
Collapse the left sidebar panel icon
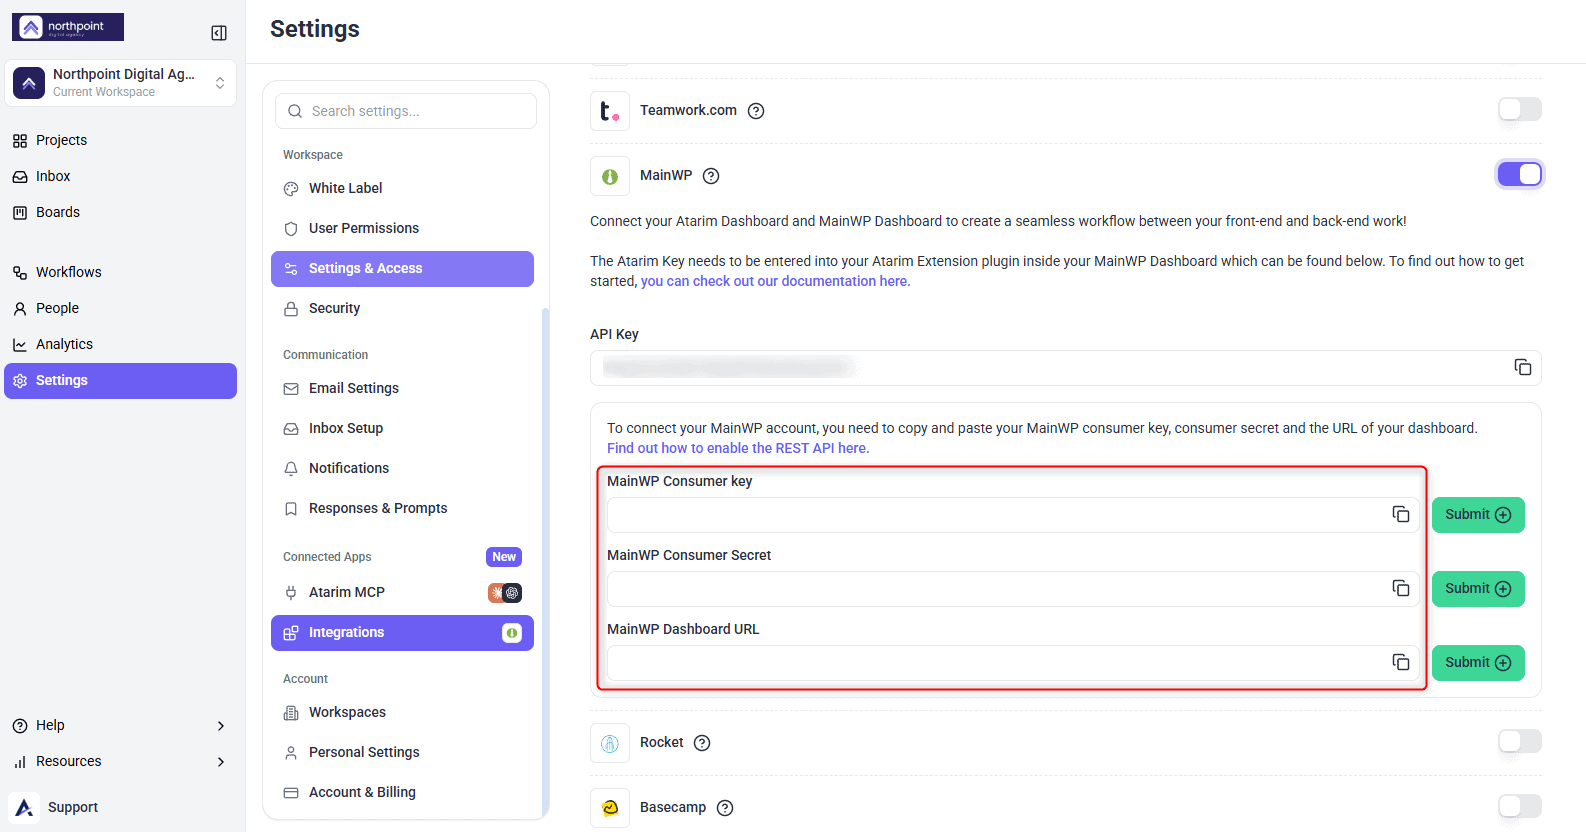pyautogui.click(x=219, y=33)
